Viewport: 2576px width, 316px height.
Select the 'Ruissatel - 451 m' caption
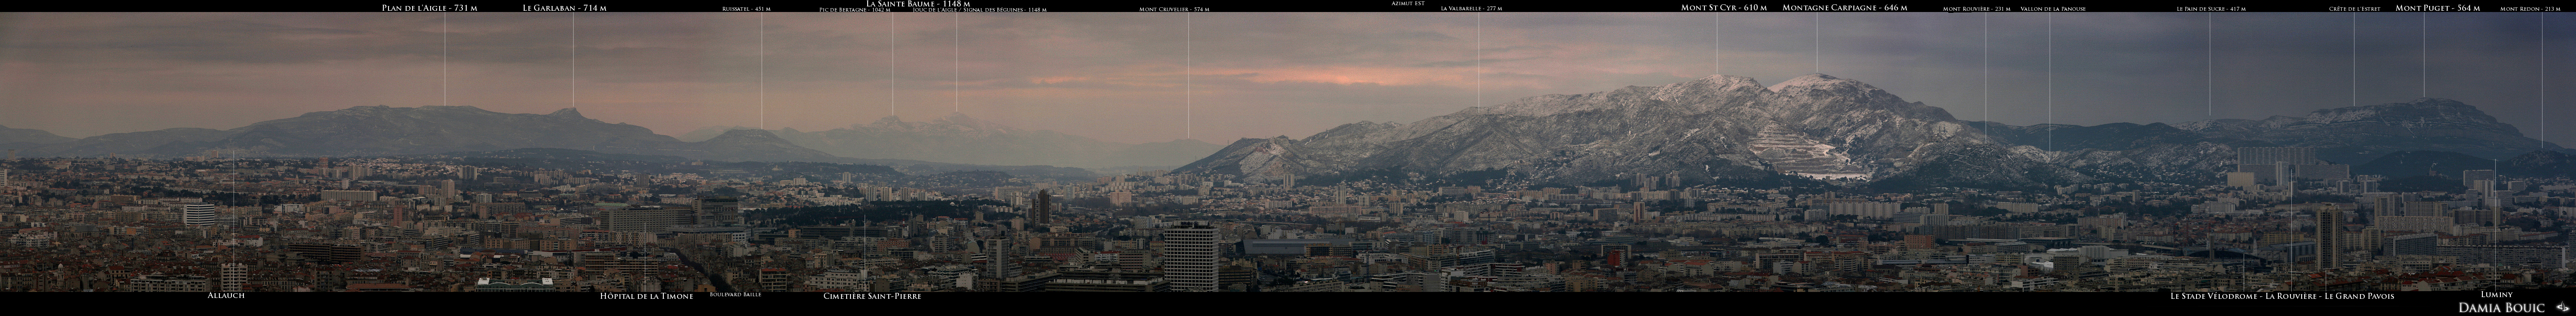click(746, 9)
